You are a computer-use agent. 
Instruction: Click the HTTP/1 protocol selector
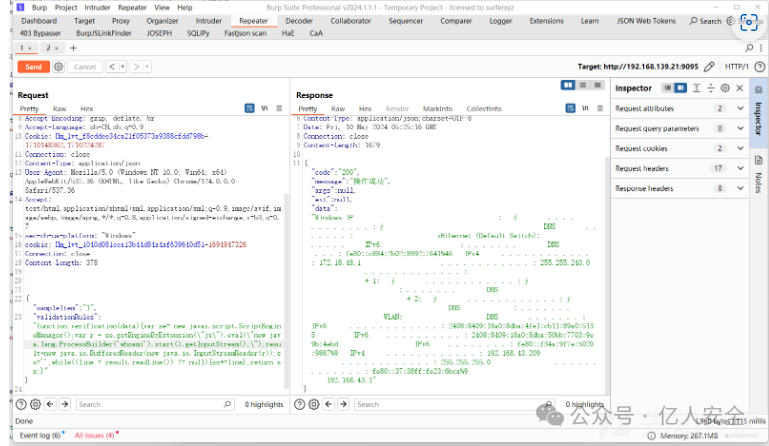[737, 66]
